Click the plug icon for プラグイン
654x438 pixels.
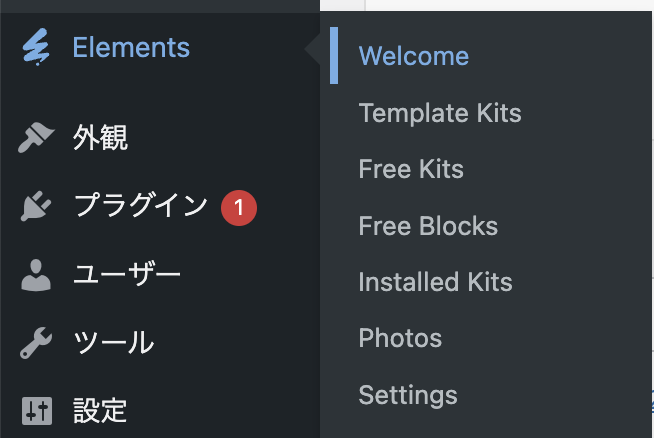point(36,206)
